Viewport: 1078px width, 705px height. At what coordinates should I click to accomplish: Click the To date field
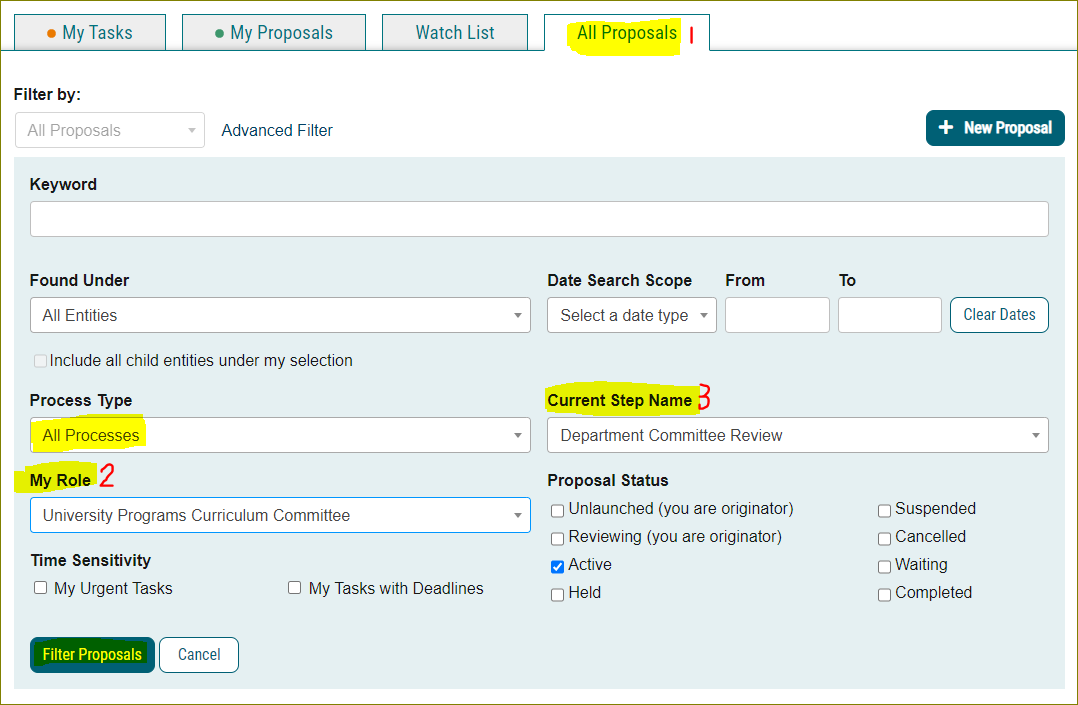[x=889, y=315]
